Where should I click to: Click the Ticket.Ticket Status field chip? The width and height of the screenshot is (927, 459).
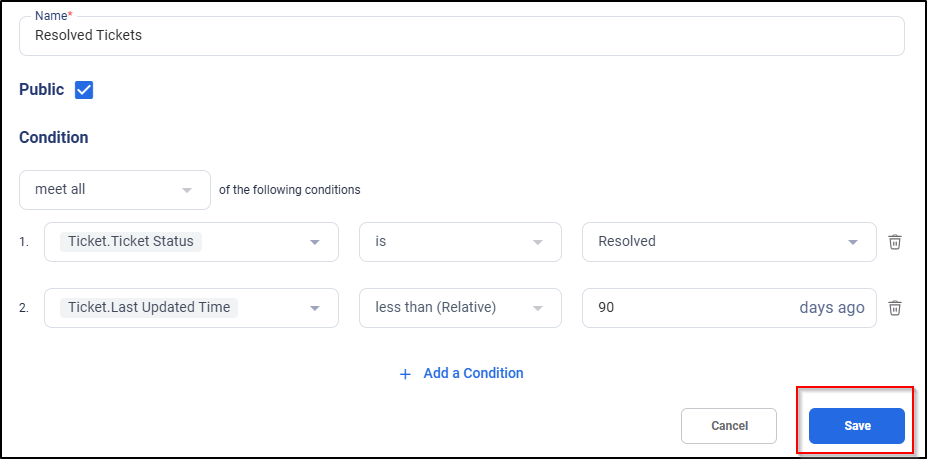[x=131, y=241]
